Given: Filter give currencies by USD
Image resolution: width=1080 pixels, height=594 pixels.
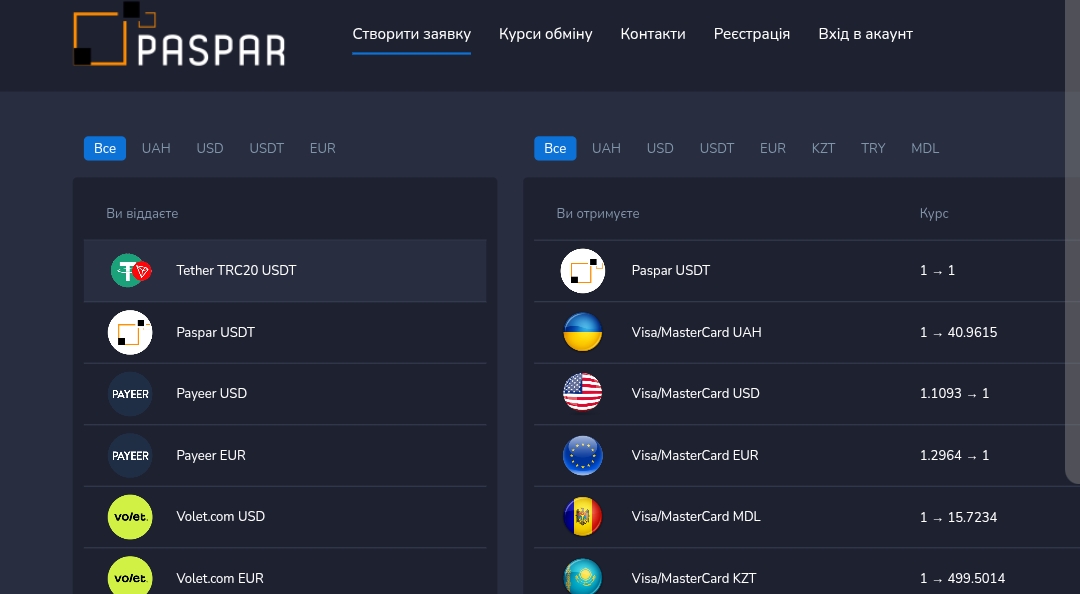Looking at the screenshot, I should 210,148.
